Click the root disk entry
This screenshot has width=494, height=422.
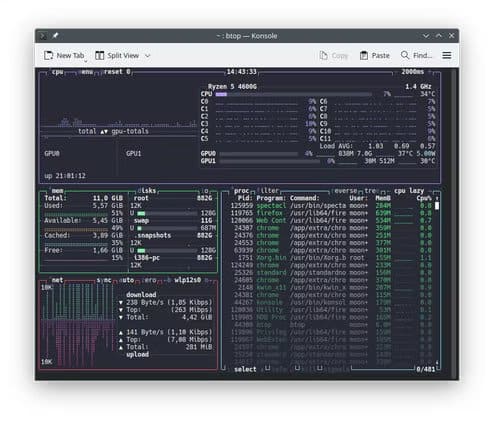(x=172, y=198)
